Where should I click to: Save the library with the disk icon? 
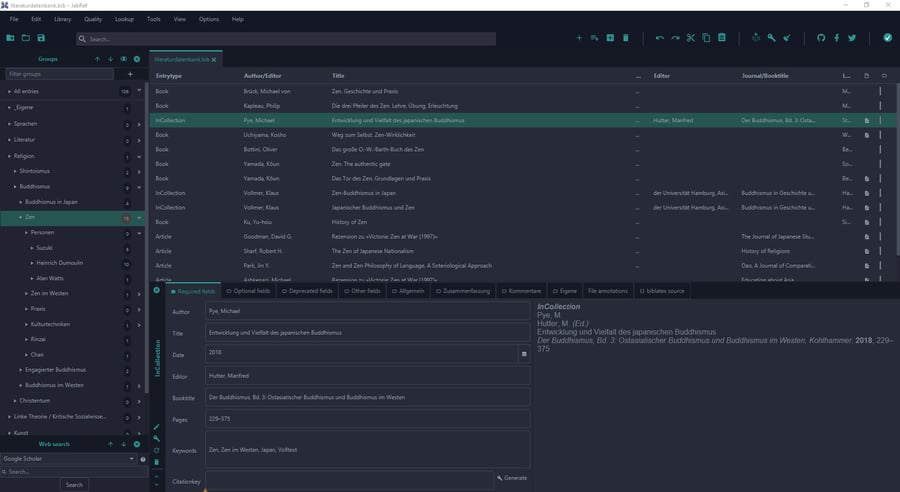tap(41, 38)
